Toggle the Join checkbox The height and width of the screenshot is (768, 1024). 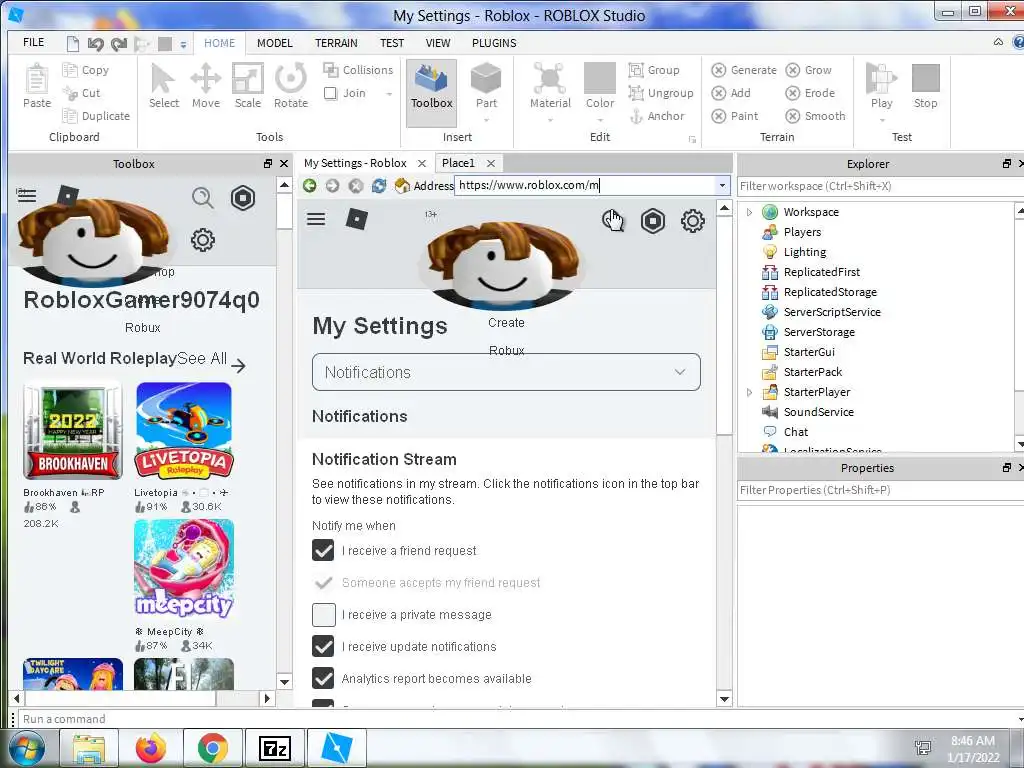[x=330, y=93]
